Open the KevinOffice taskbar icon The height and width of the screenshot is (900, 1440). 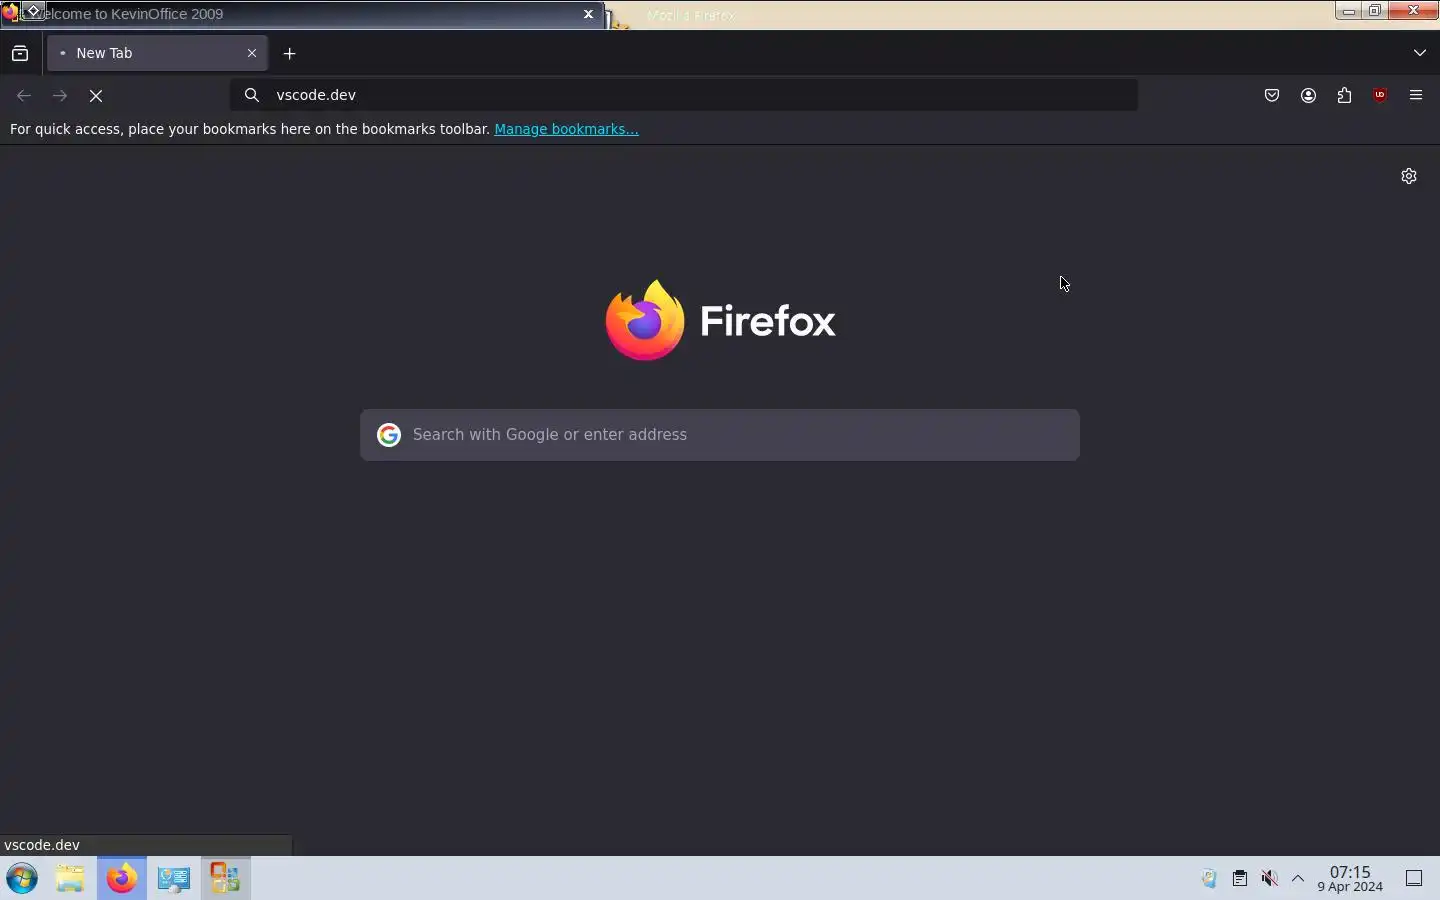pyautogui.click(x=225, y=879)
